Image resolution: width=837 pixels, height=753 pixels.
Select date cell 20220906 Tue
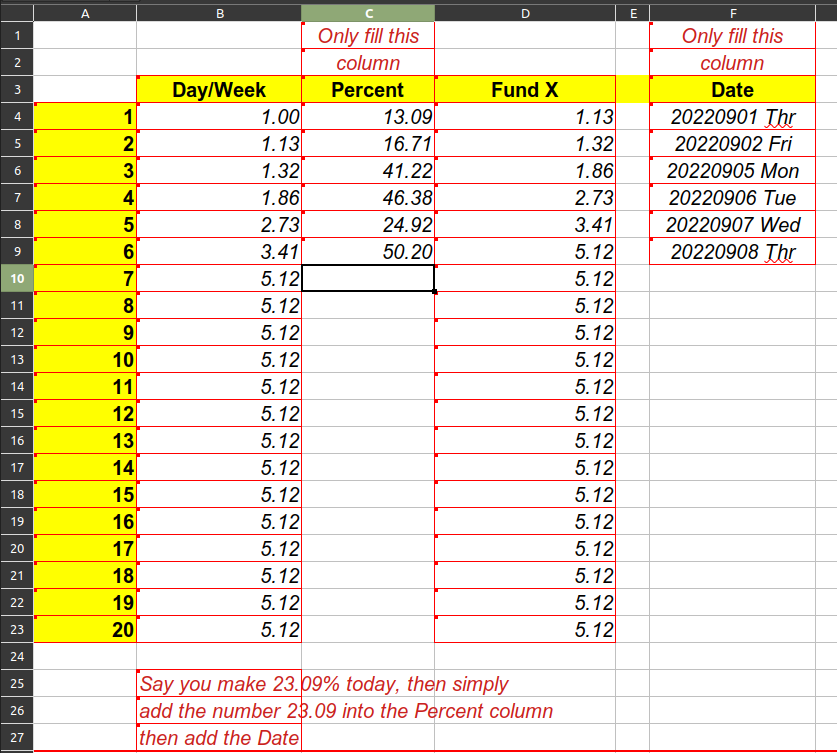[x=732, y=197]
